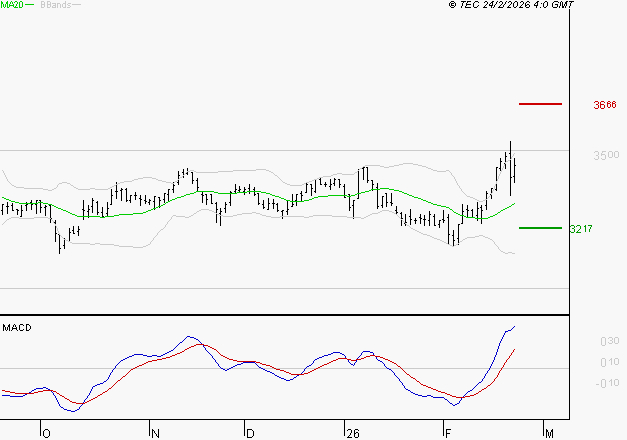This screenshot has width=627, height=440.
Task: Click the O month marker on time axis
Action: click(x=46, y=434)
